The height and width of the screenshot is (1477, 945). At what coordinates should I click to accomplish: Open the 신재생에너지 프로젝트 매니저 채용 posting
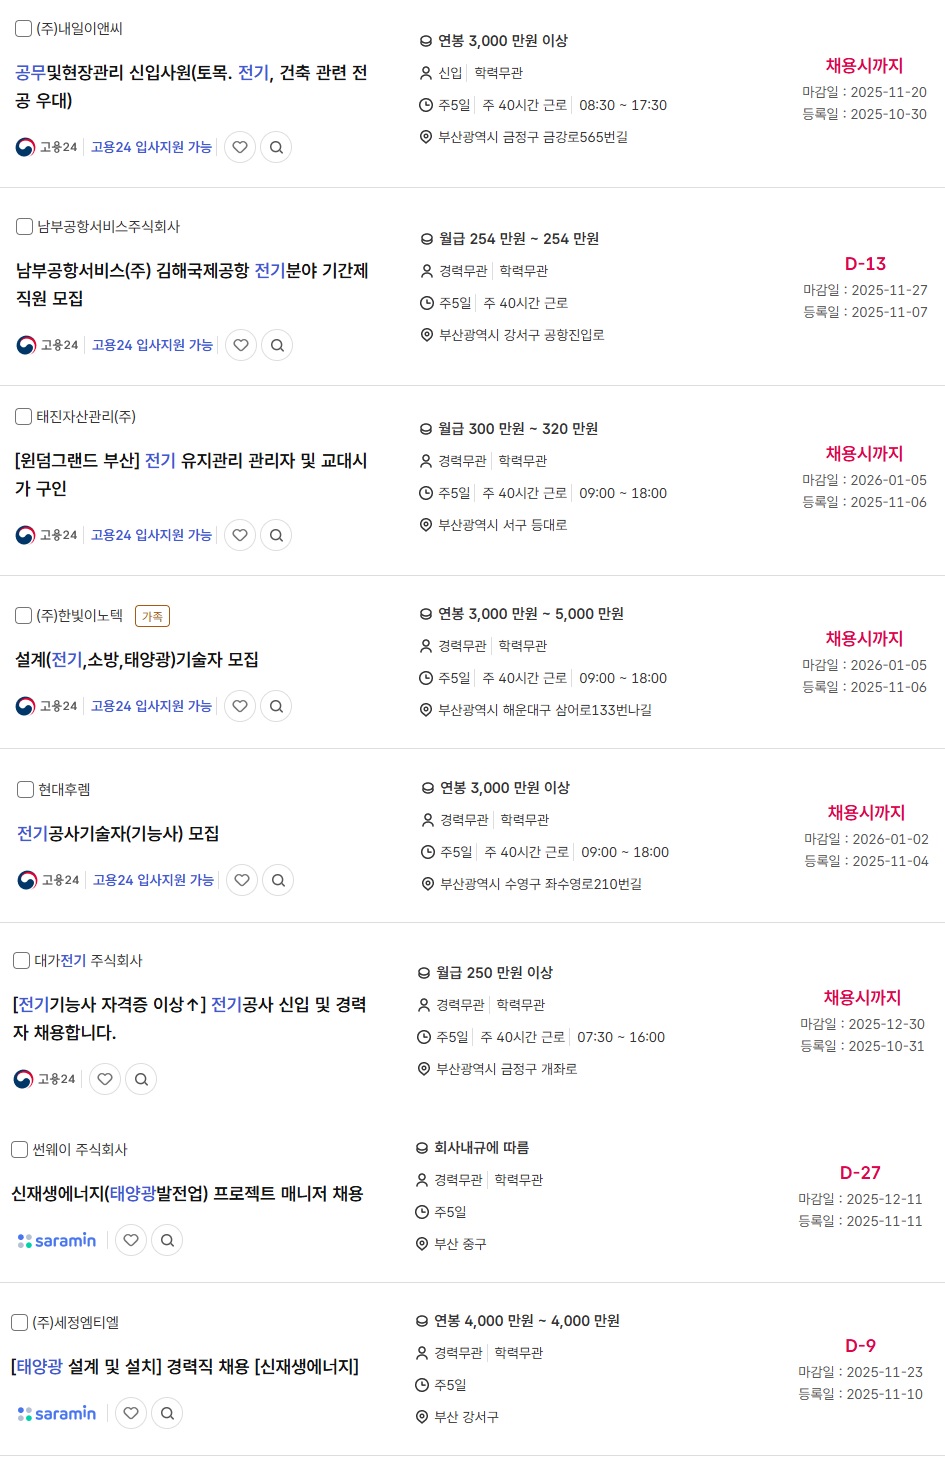tap(187, 1194)
